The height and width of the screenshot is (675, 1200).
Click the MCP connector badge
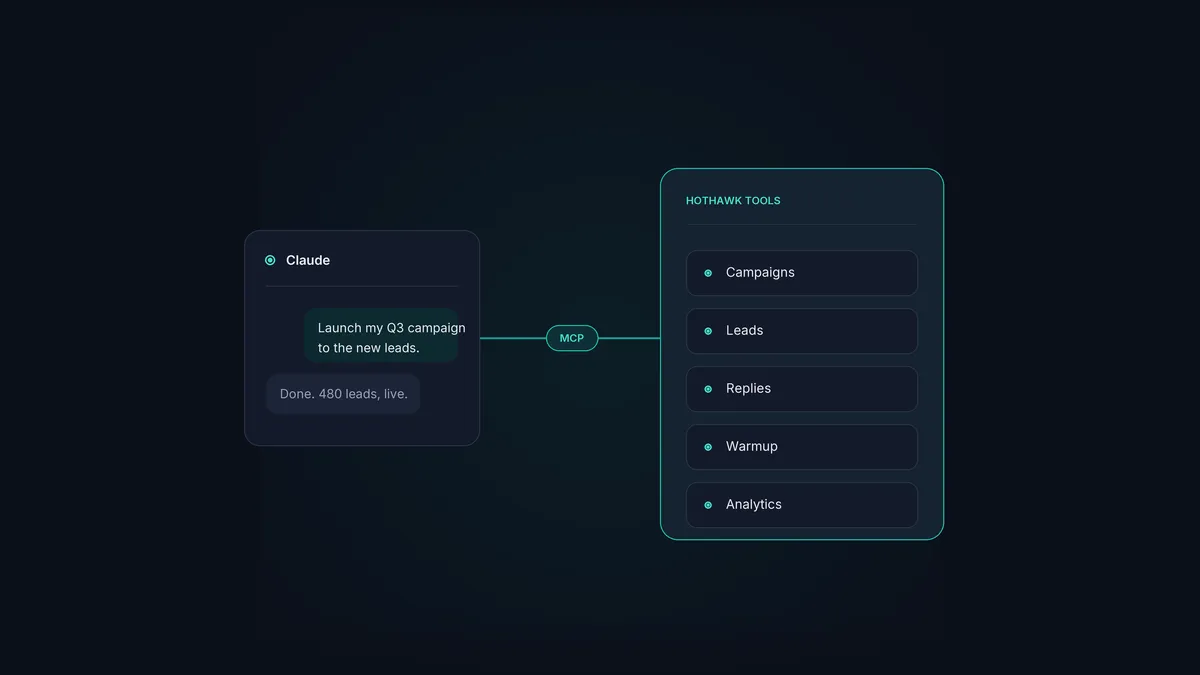click(x=572, y=338)
